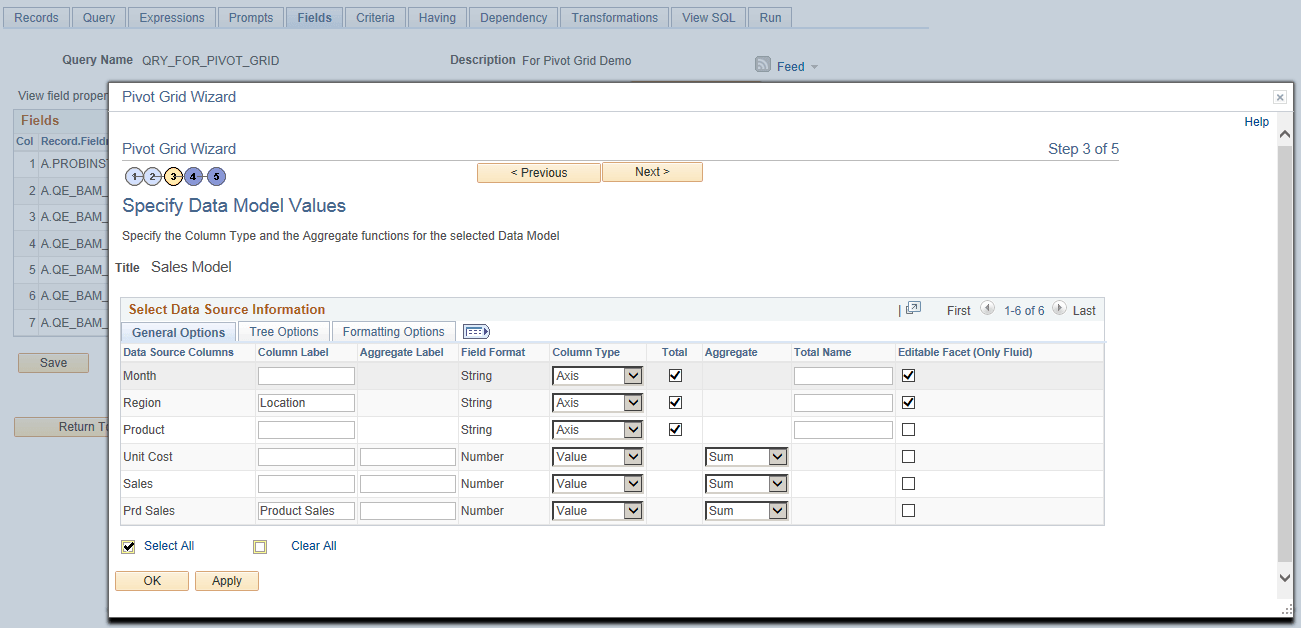The width and height of the screenshot is (1301, 628).
Task: Open the Help link
Action: pos(1256,121)
